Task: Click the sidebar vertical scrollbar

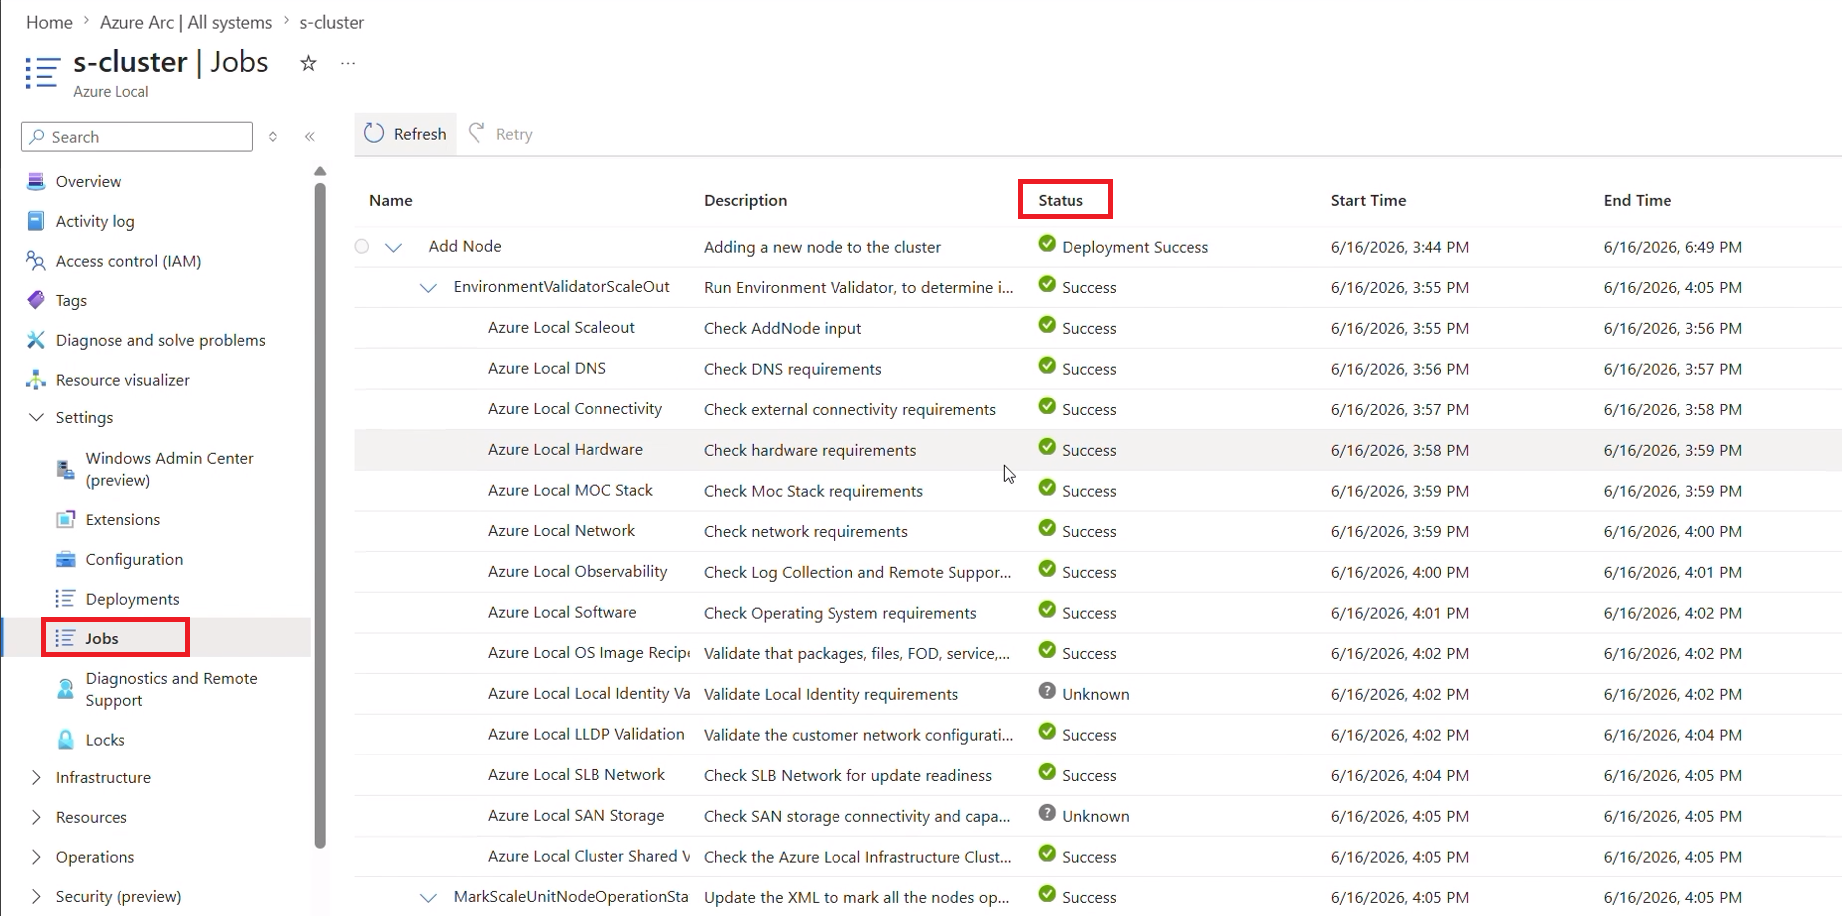Action: 320,515
